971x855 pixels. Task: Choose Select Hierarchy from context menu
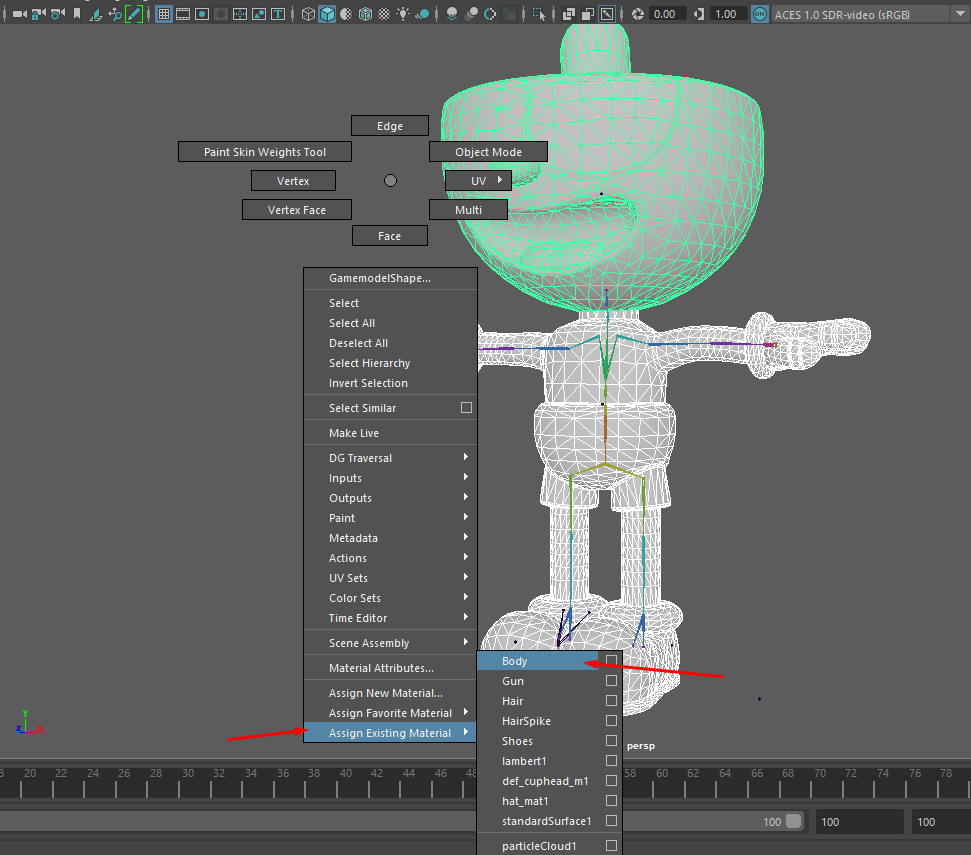[391, 363]
